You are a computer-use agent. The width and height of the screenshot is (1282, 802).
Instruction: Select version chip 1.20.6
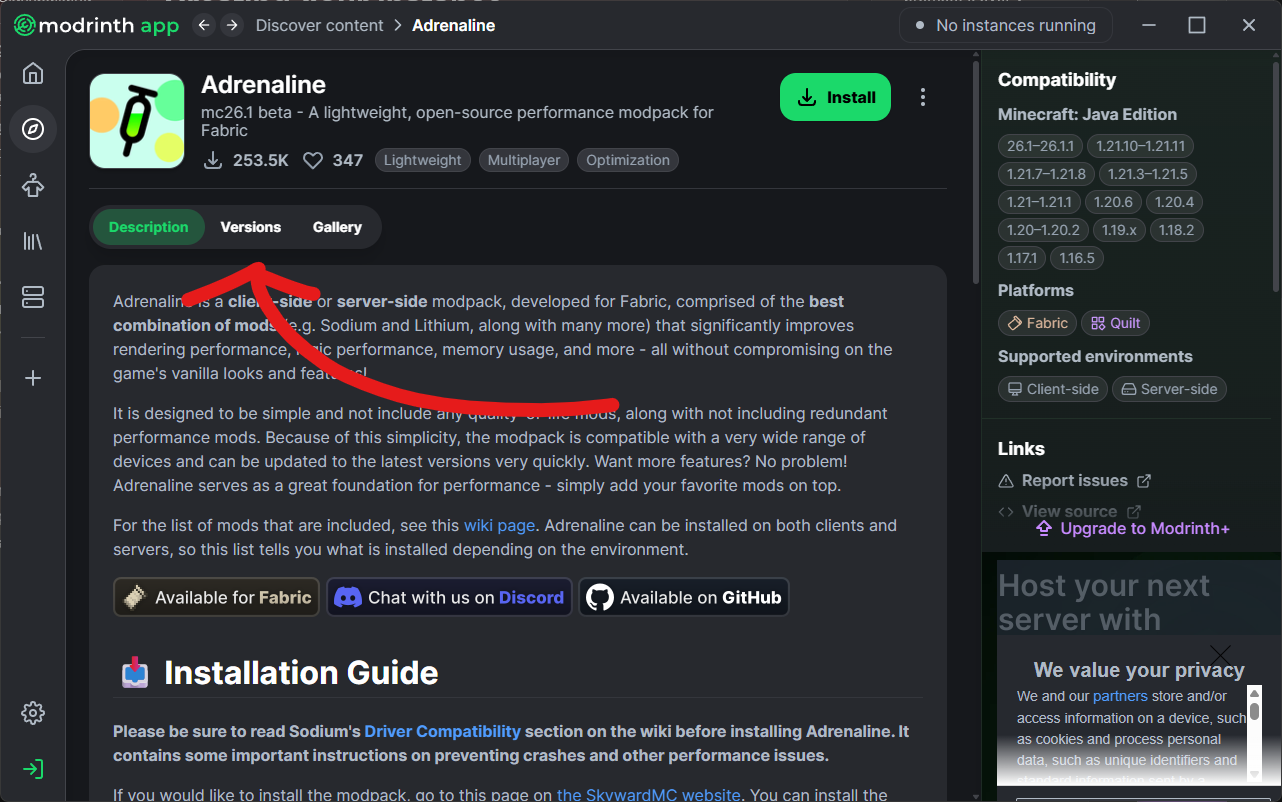[1113, 202]
